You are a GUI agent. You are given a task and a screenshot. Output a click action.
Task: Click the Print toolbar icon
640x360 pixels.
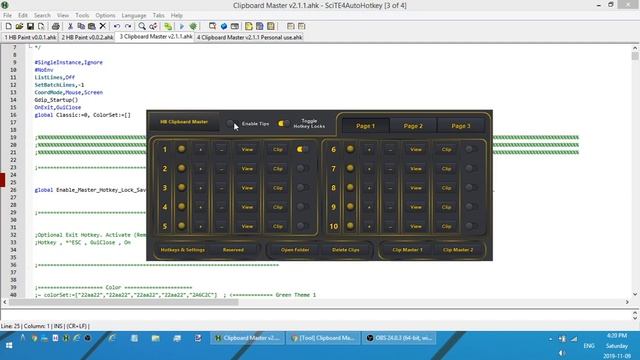click(x=56, y=26)
